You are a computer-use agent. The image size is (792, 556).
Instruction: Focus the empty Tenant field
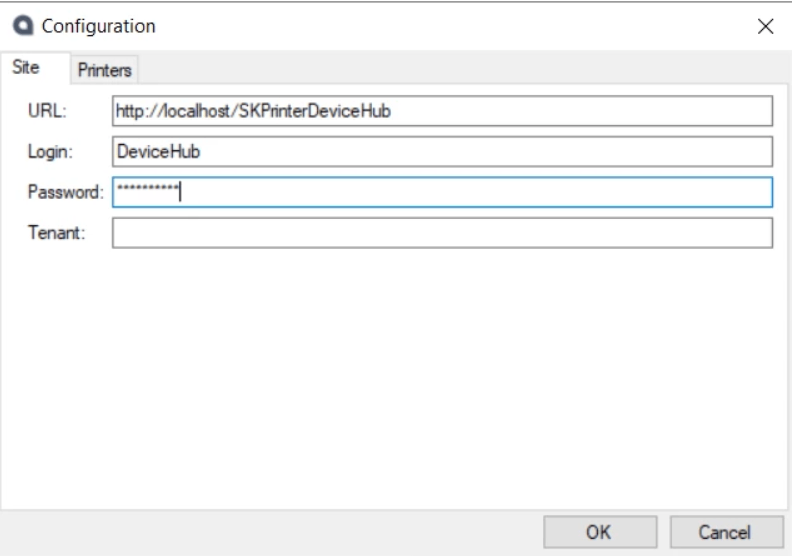pyautogui.click(x=442, y=233)
